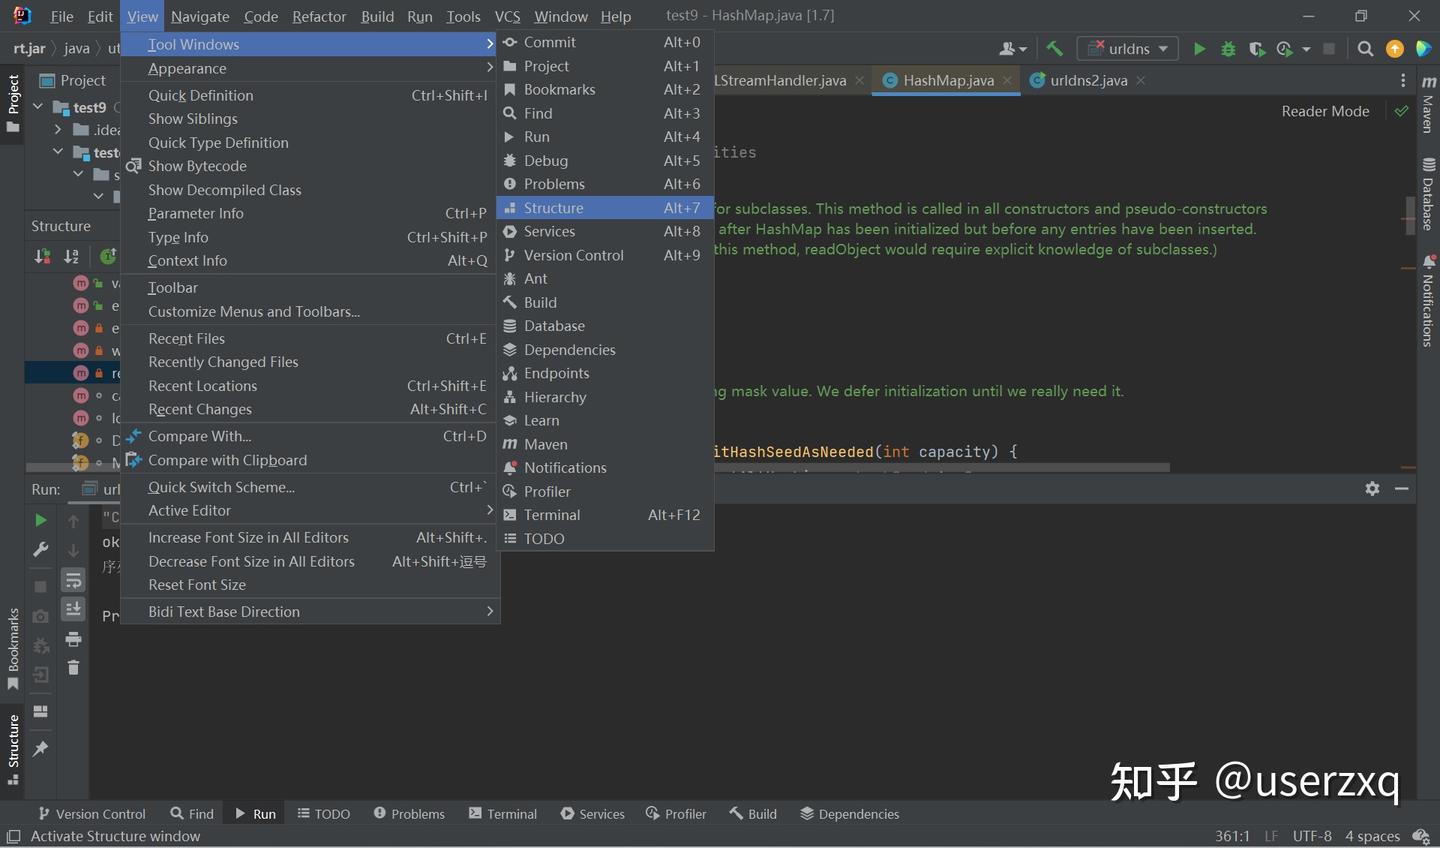Open the Active Editor submenu

coord(310,510)
